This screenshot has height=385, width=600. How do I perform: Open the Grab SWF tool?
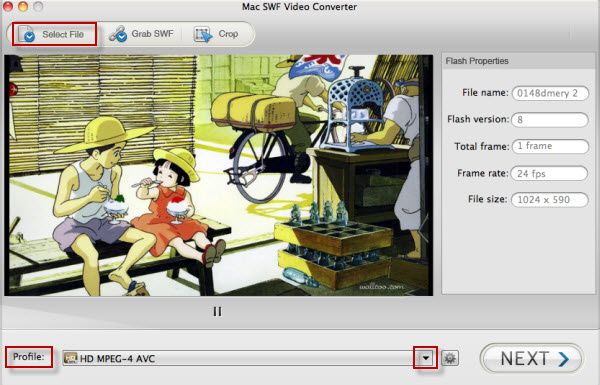[141, 34]
